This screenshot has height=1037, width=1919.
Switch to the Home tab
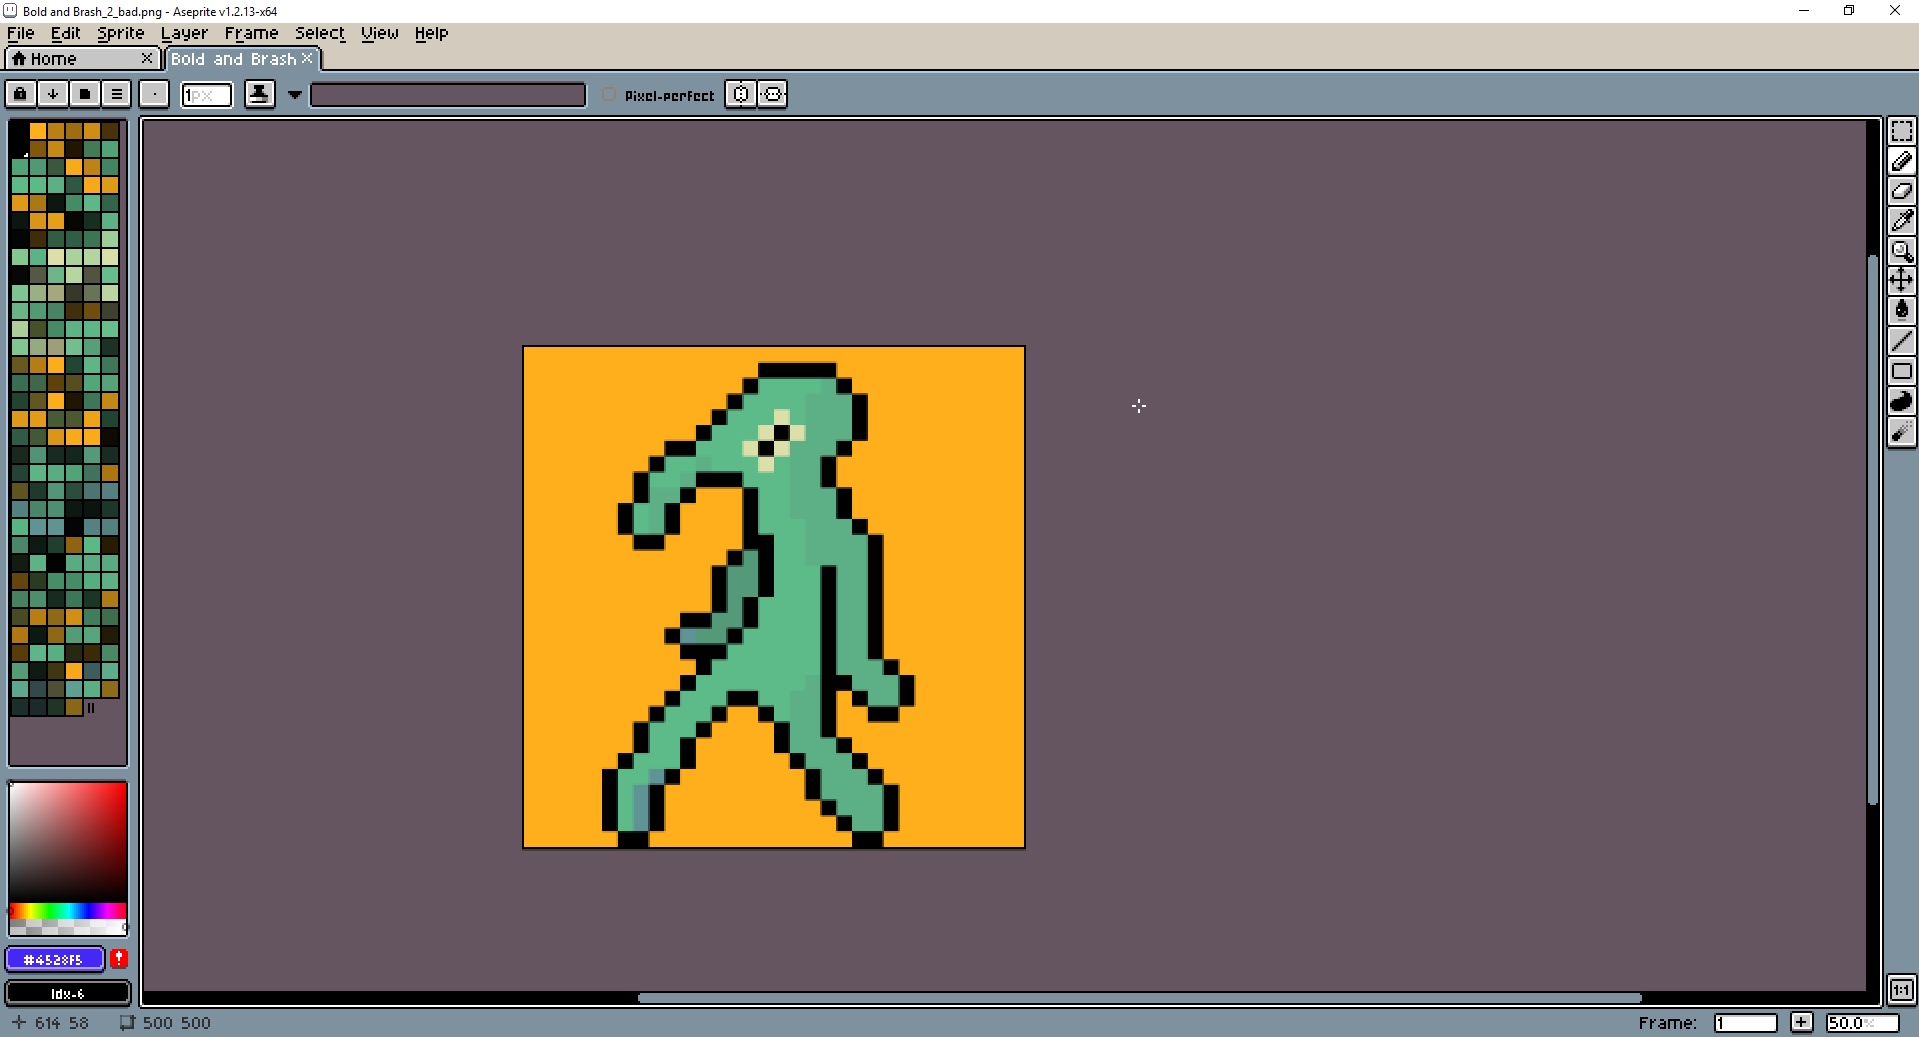[x=83, y=59]
